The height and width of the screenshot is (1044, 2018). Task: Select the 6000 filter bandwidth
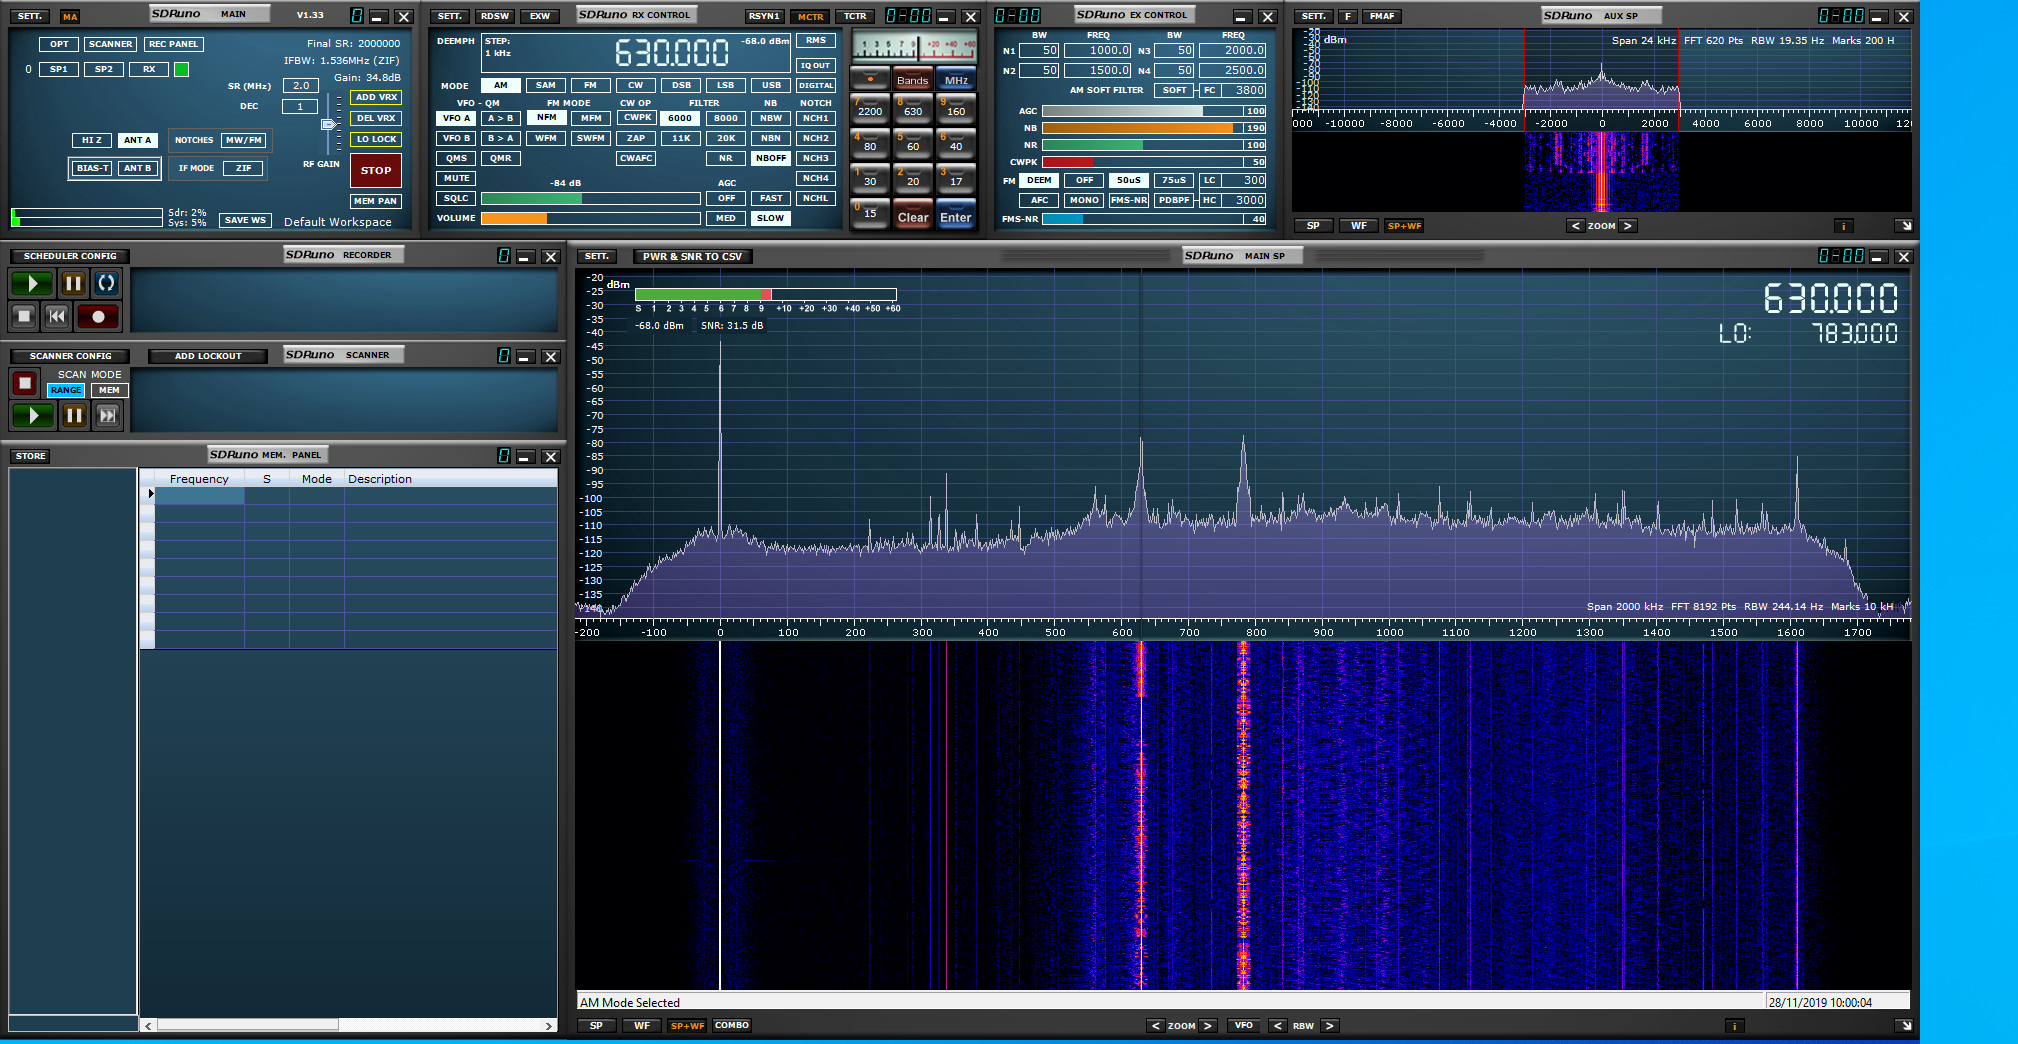click(681, 119)
